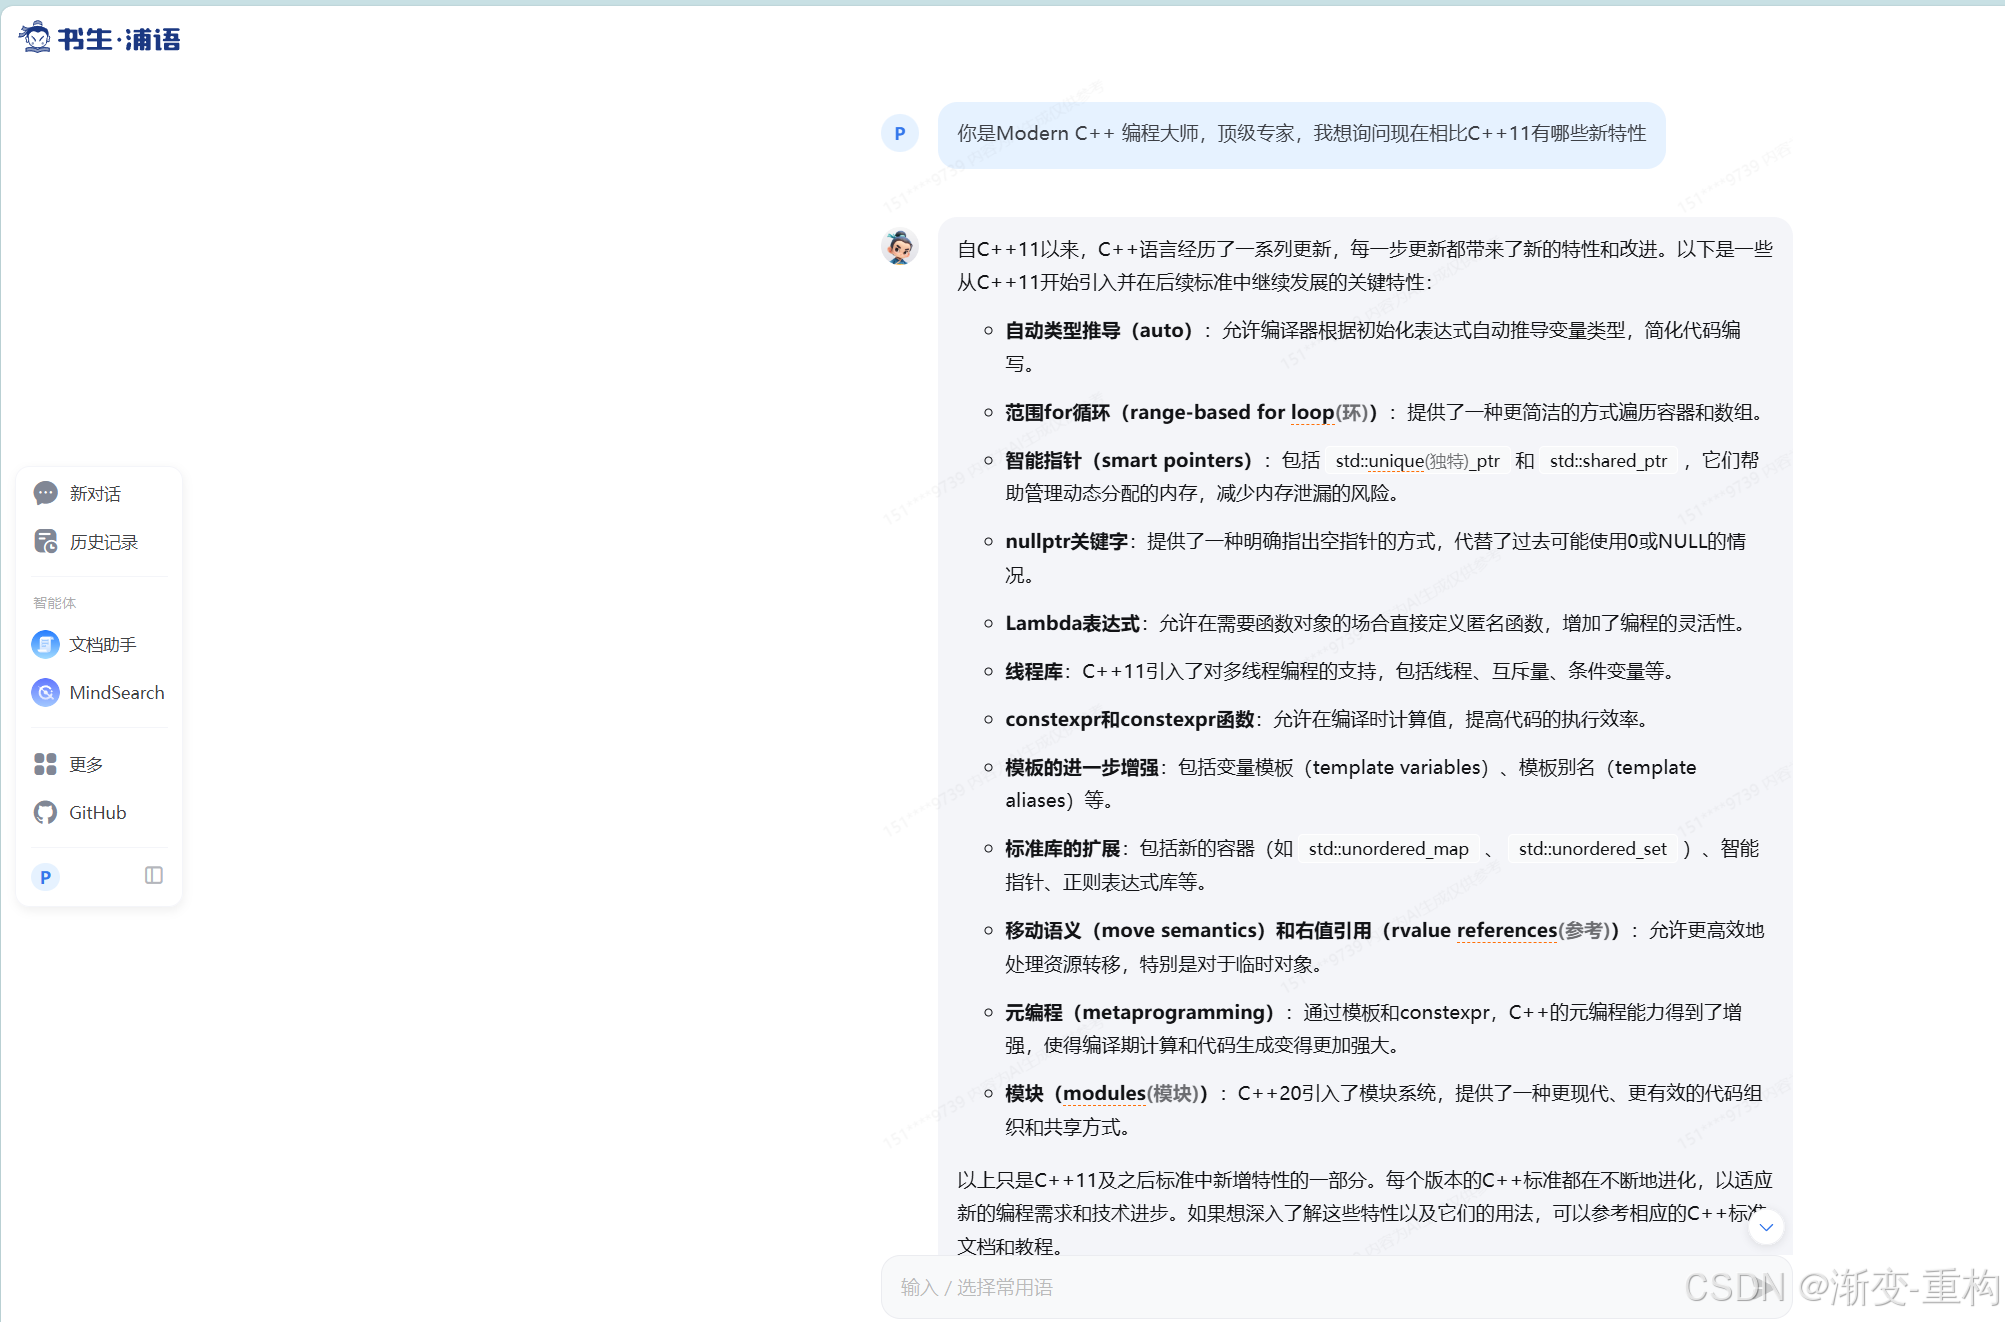This screenshot has width=2005, height=1322.
Task: Open the GitHub octocat icon
Action: (46, 812)
